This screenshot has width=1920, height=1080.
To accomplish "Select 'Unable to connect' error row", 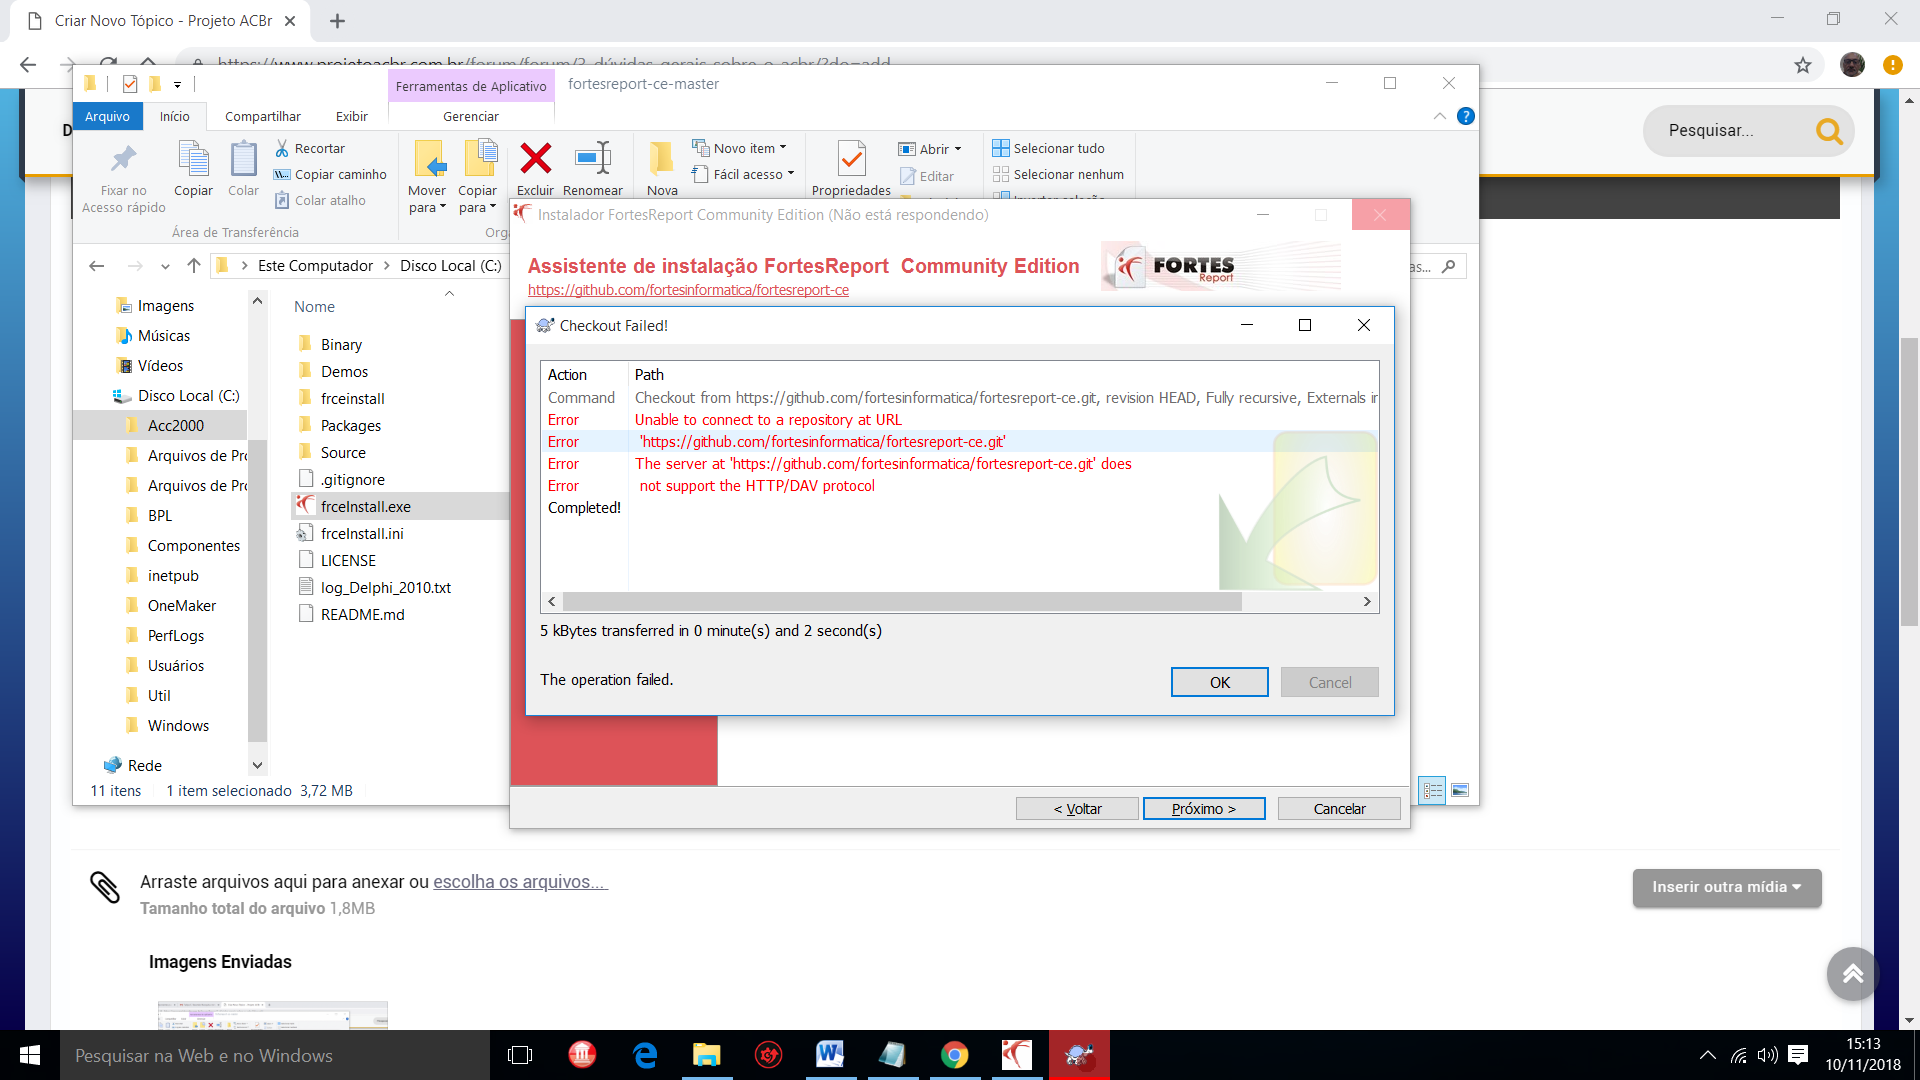I will pos(959,420).
